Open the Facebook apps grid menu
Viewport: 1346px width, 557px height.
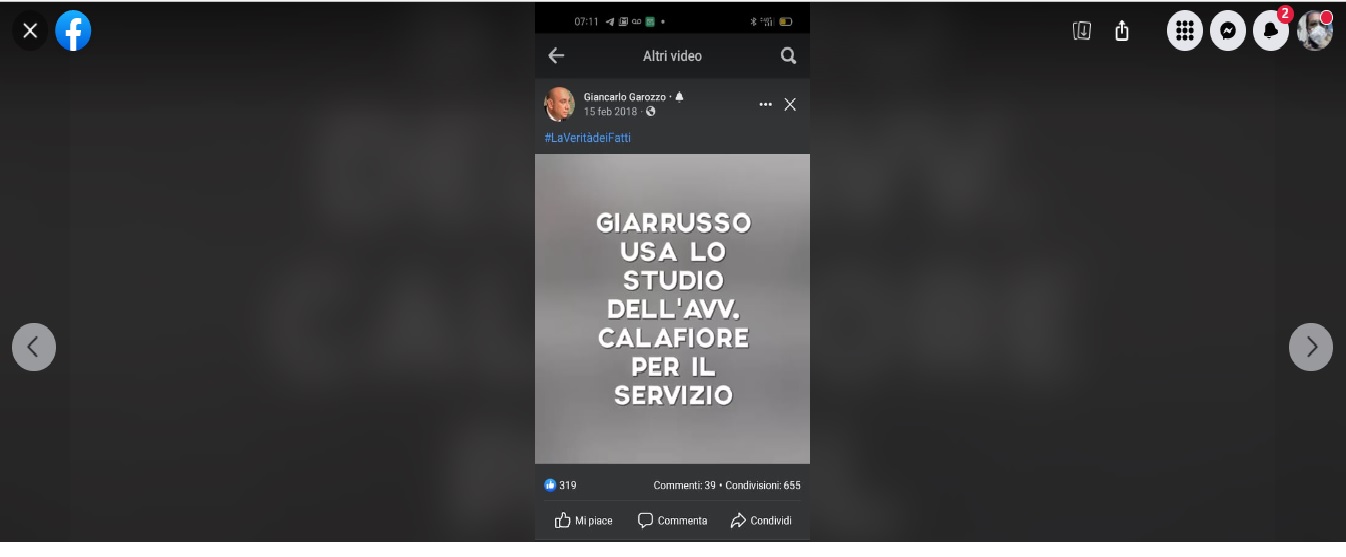coord(1185,31)
